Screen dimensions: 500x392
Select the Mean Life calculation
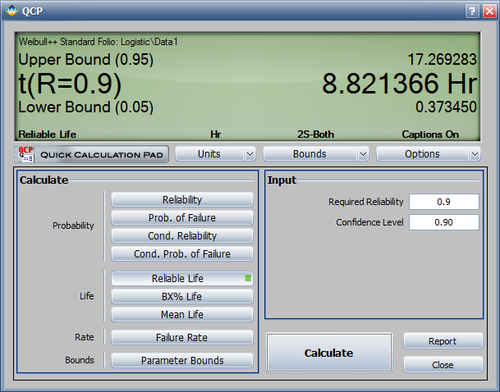click(182, 314)
